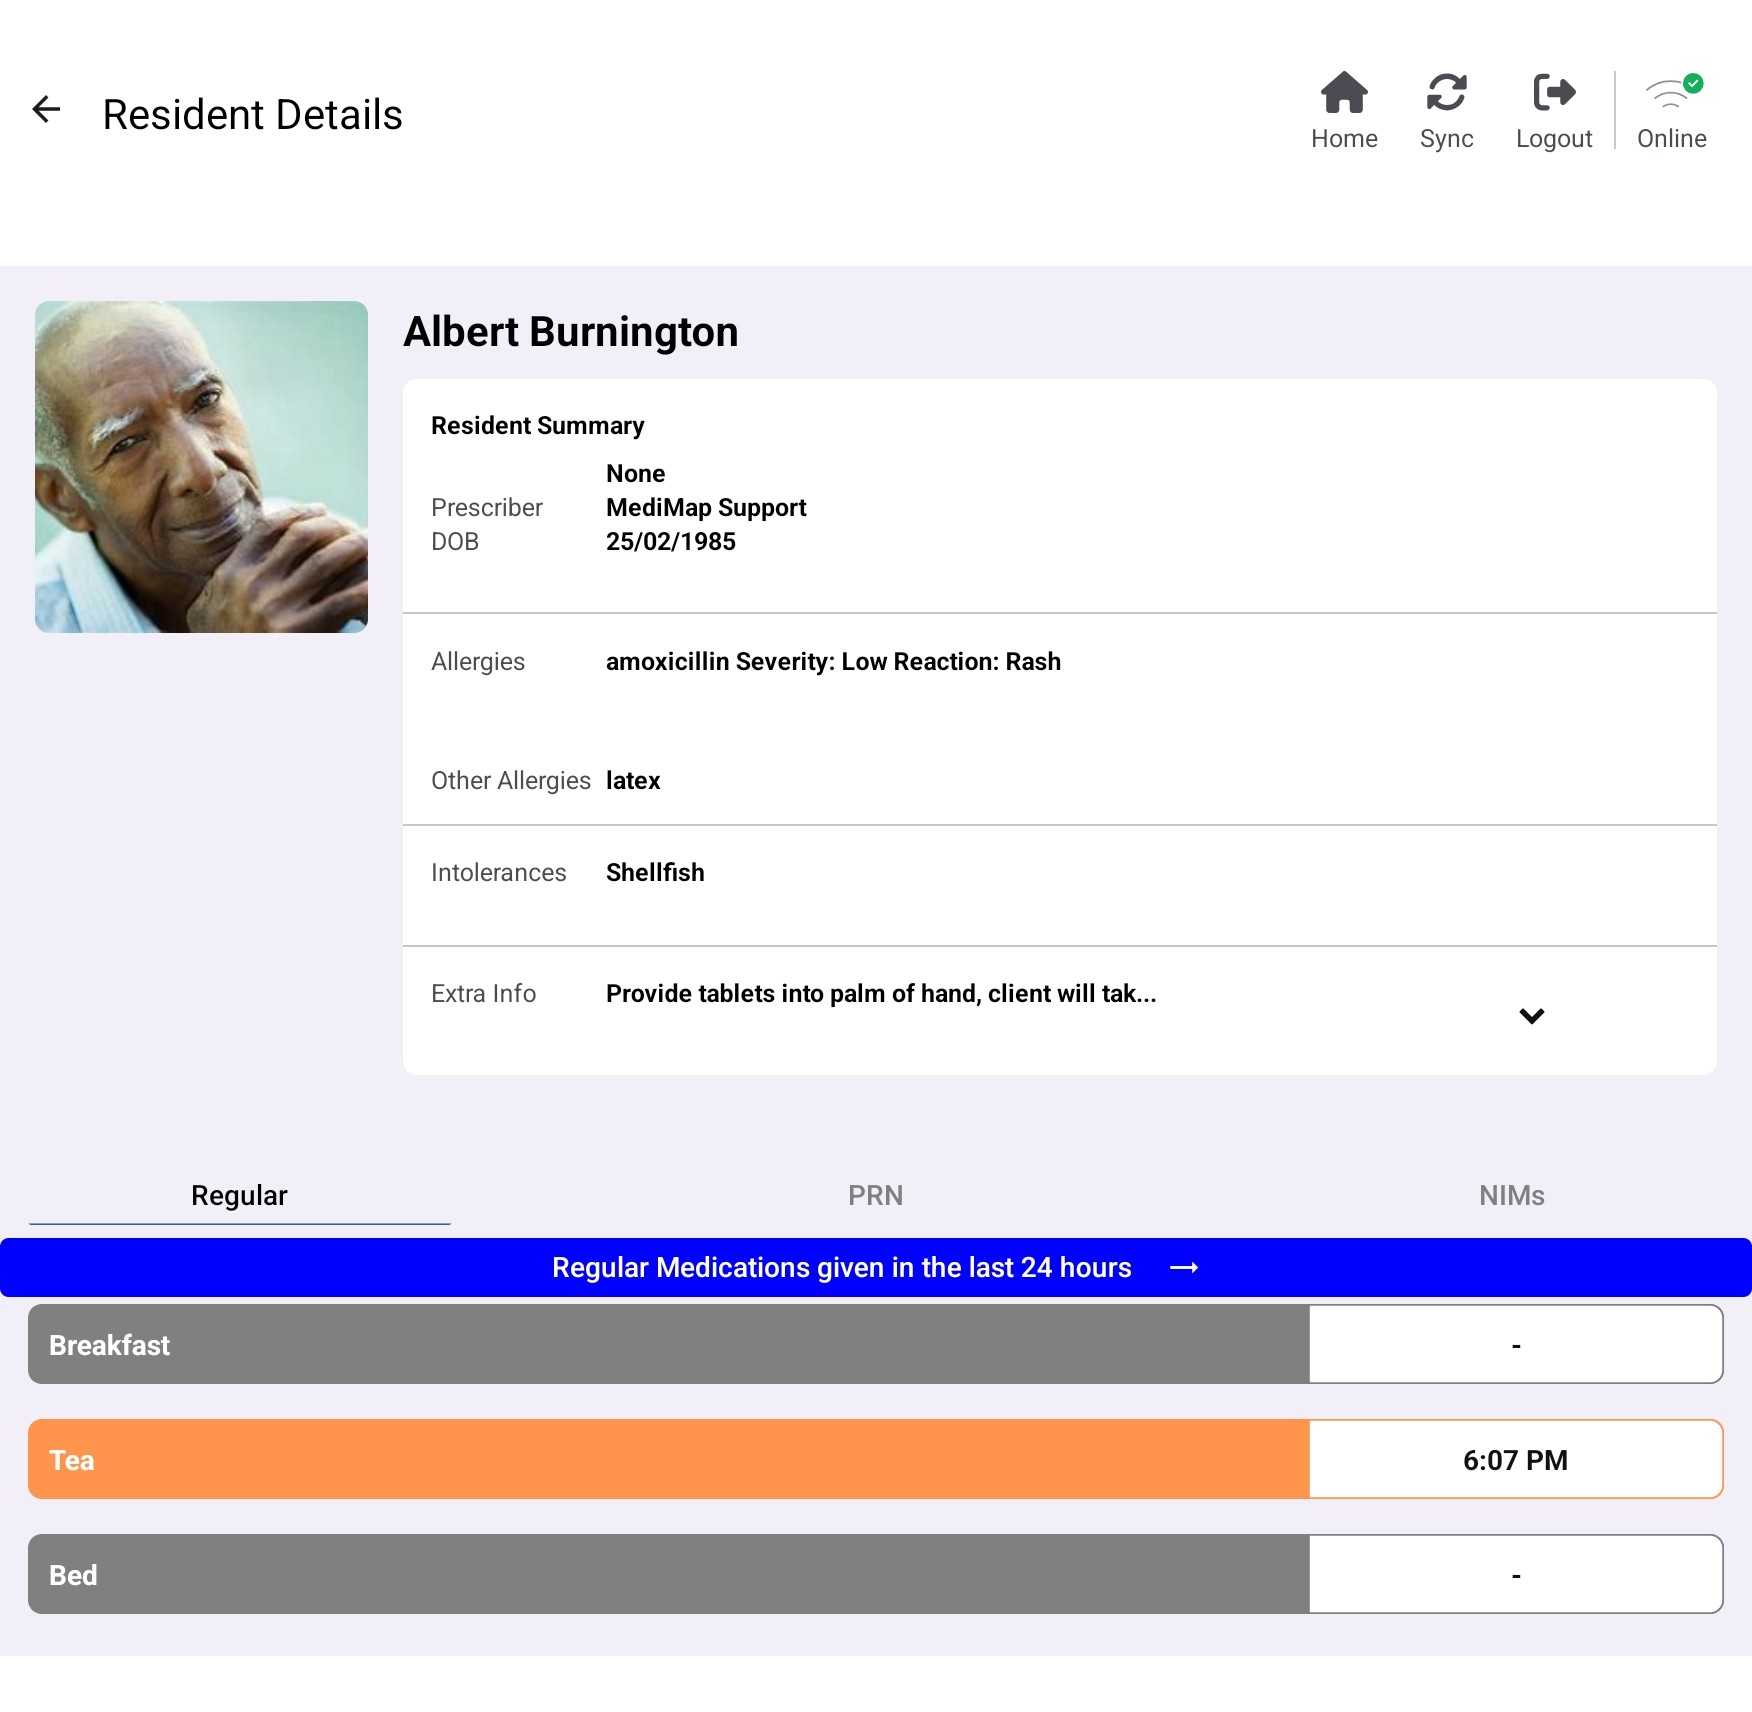Click Albert Burnington's profile photo
1752x1712 pixels.
pos(201,467)
